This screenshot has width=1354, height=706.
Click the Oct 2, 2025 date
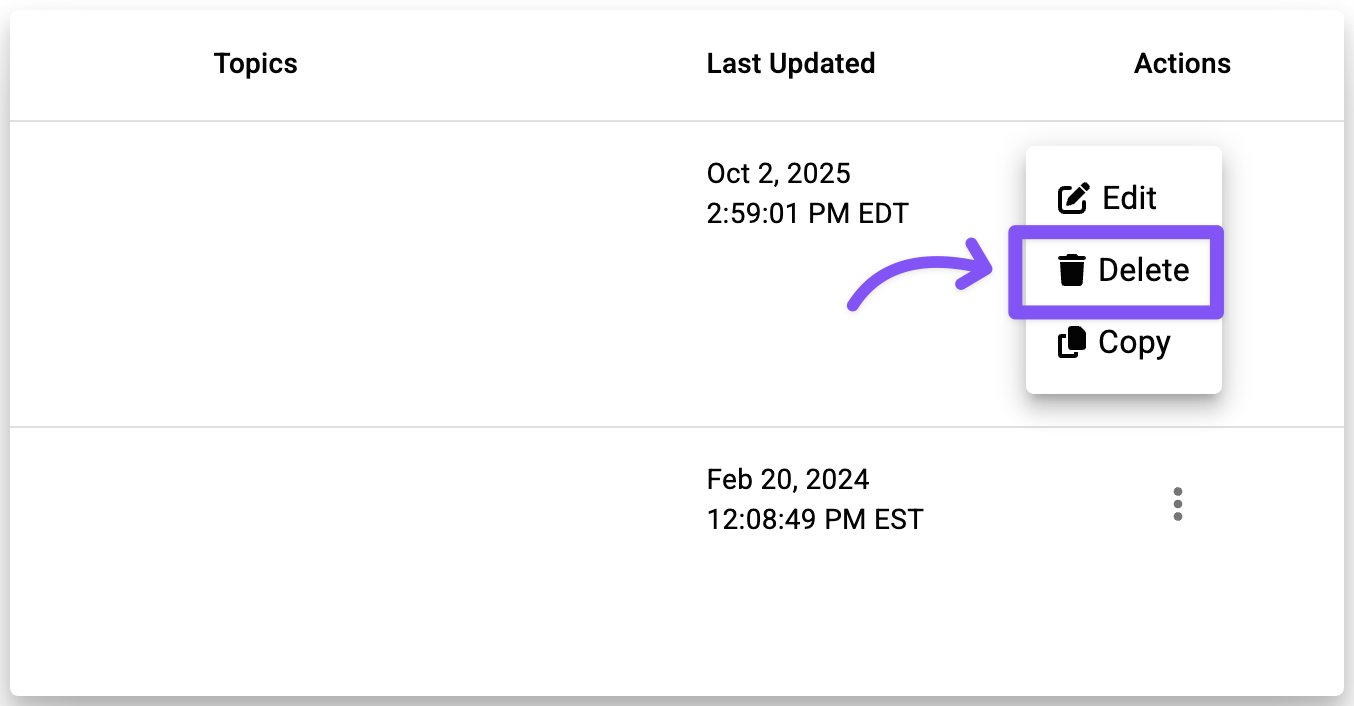pos(778,173)
